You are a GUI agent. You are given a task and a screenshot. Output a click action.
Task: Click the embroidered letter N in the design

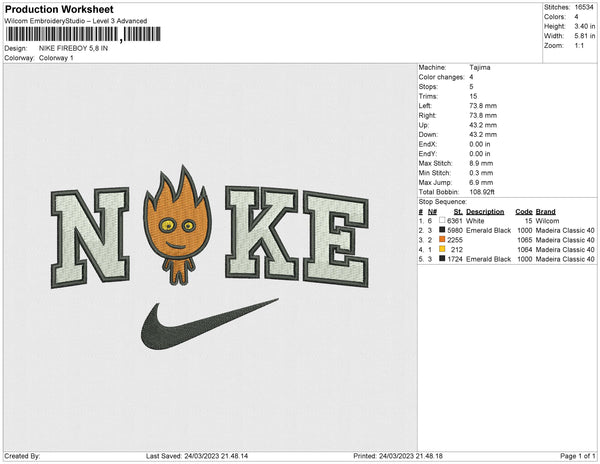(x=90, y=238)
